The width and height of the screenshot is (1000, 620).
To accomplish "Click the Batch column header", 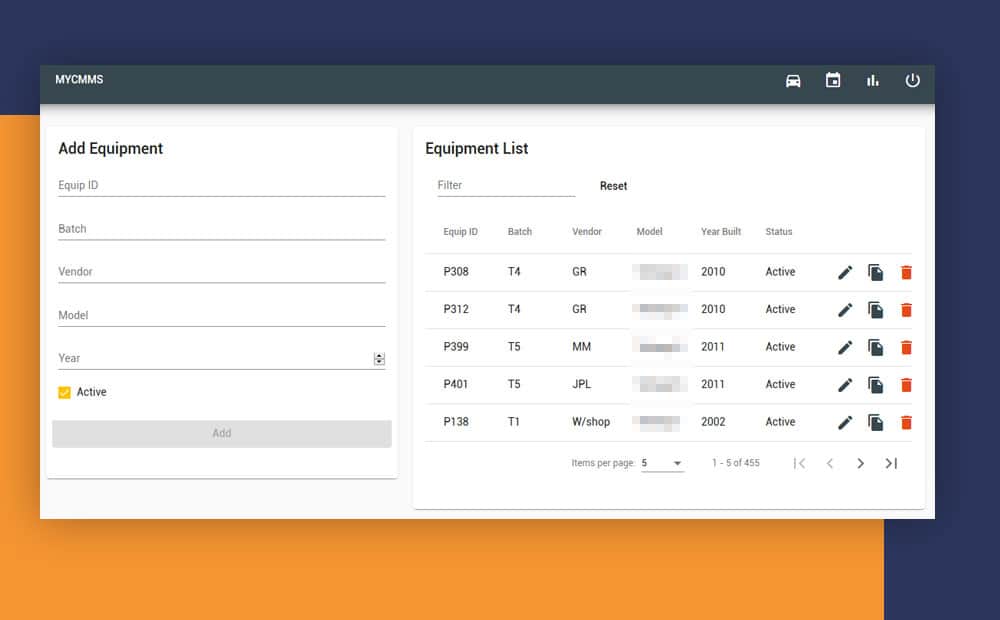I will click(520, 232).
